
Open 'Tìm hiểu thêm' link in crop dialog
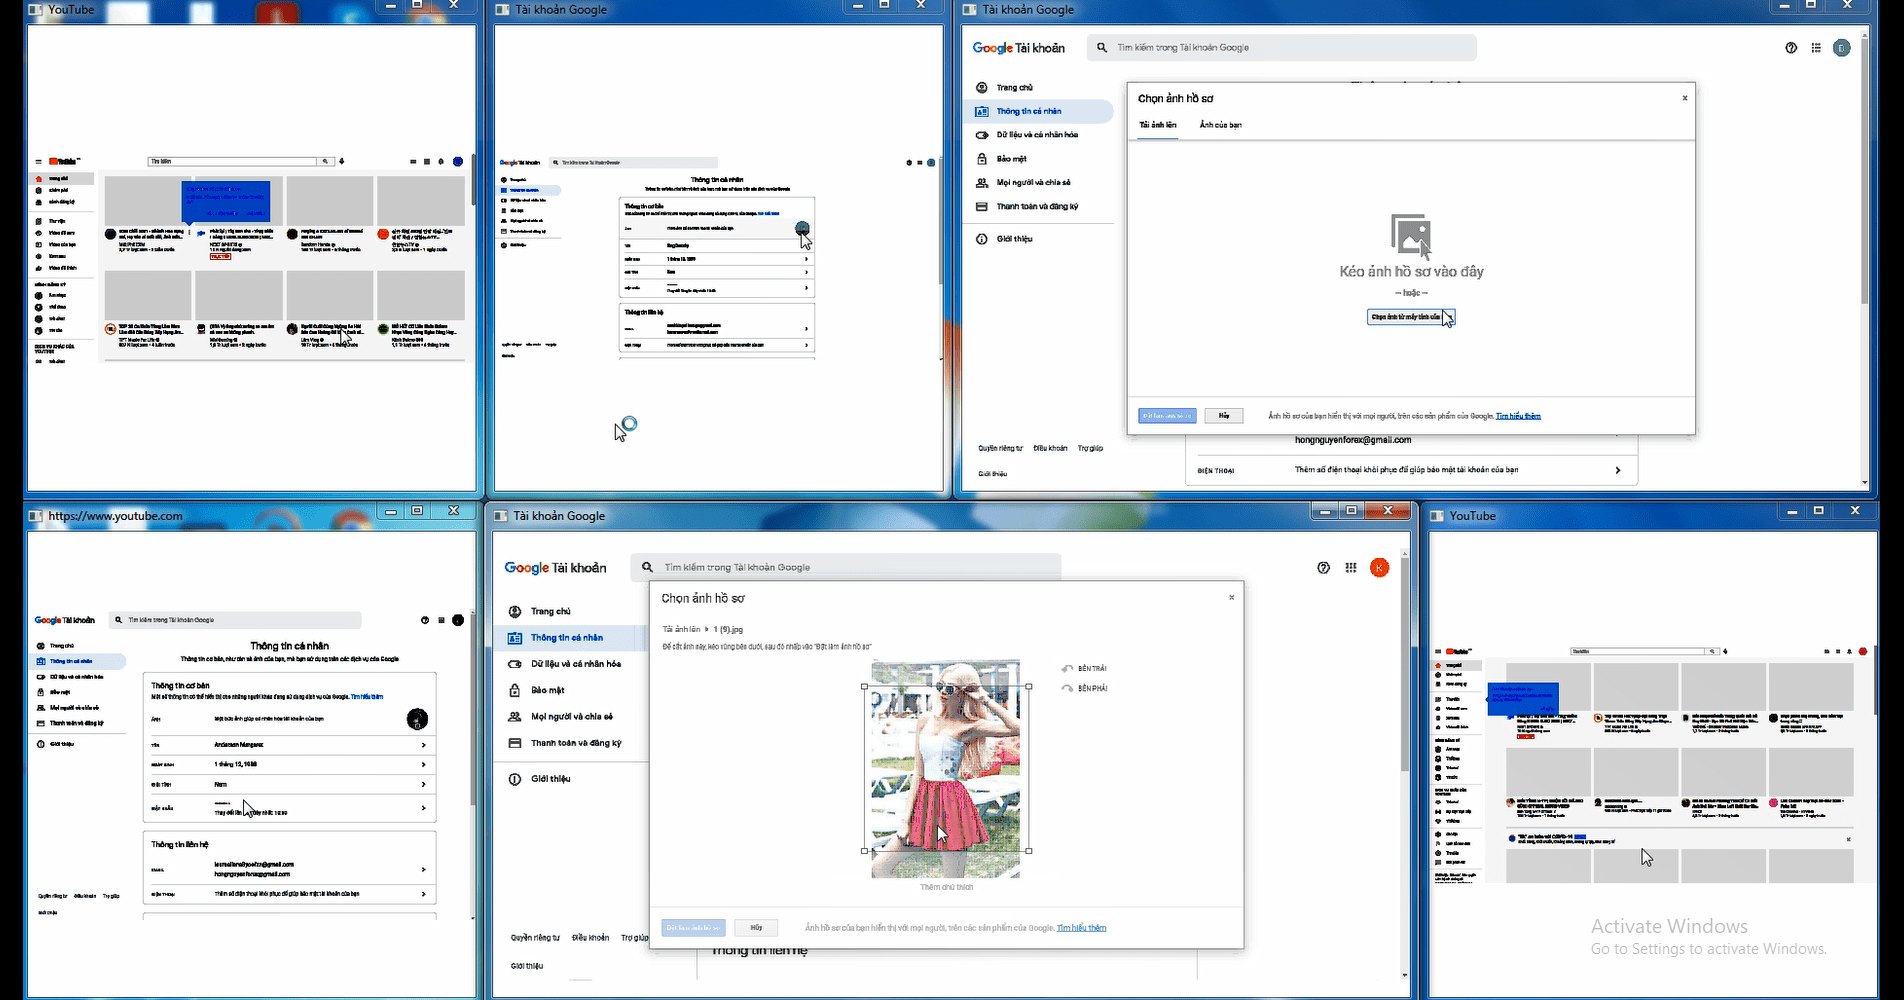tap(1081, 928)
